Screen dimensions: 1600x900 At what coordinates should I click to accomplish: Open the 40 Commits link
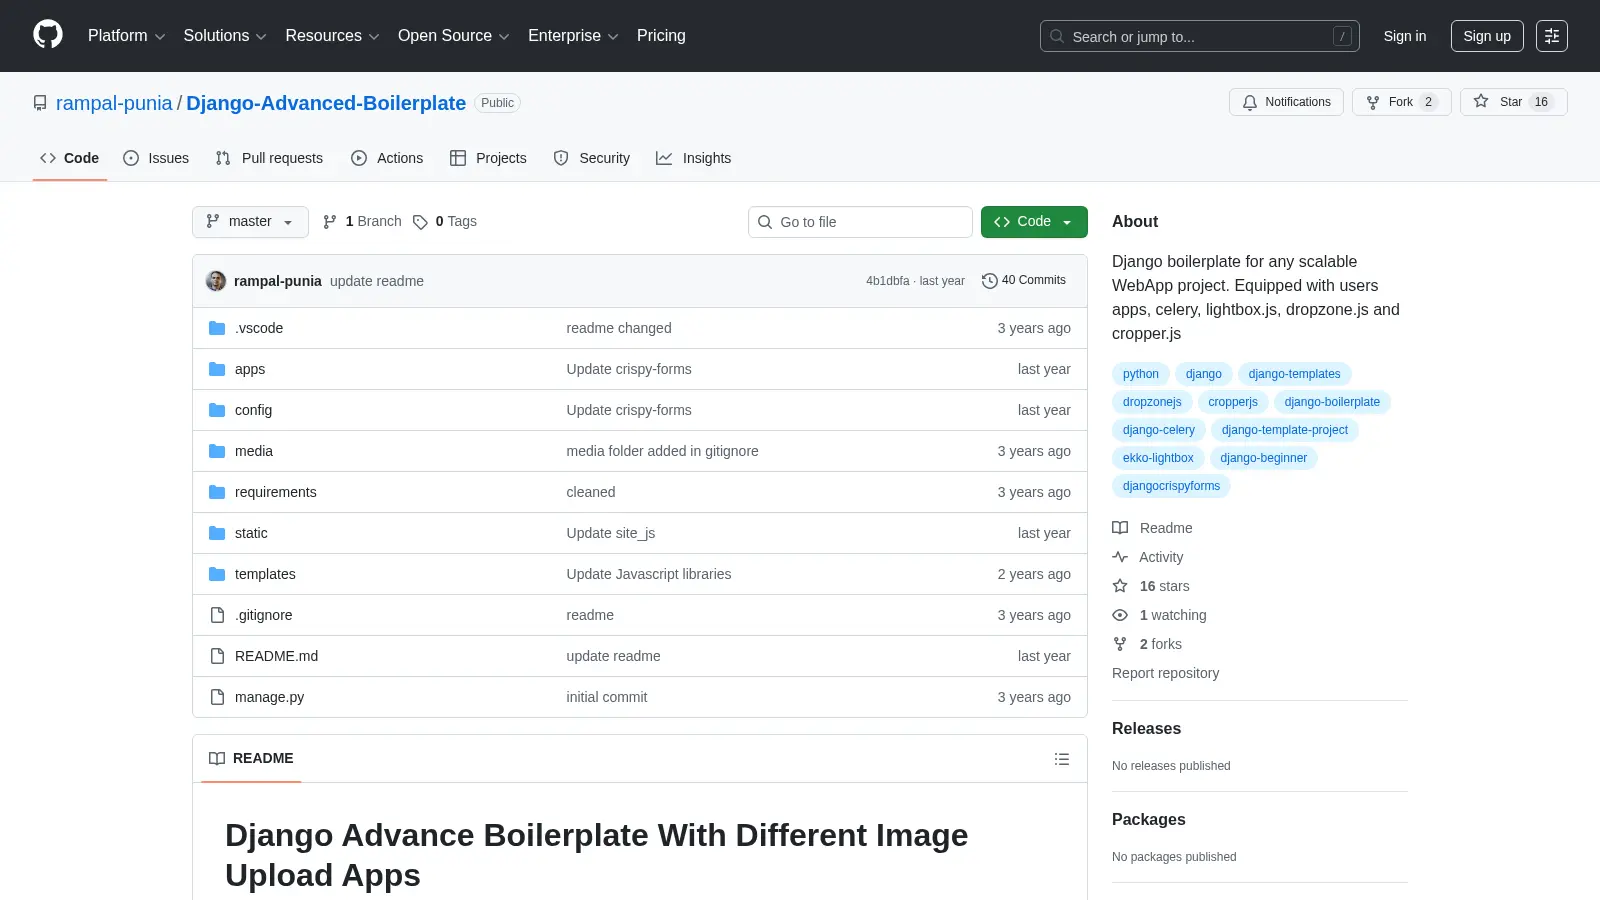pyautogui.click(x=1024, y=281)
